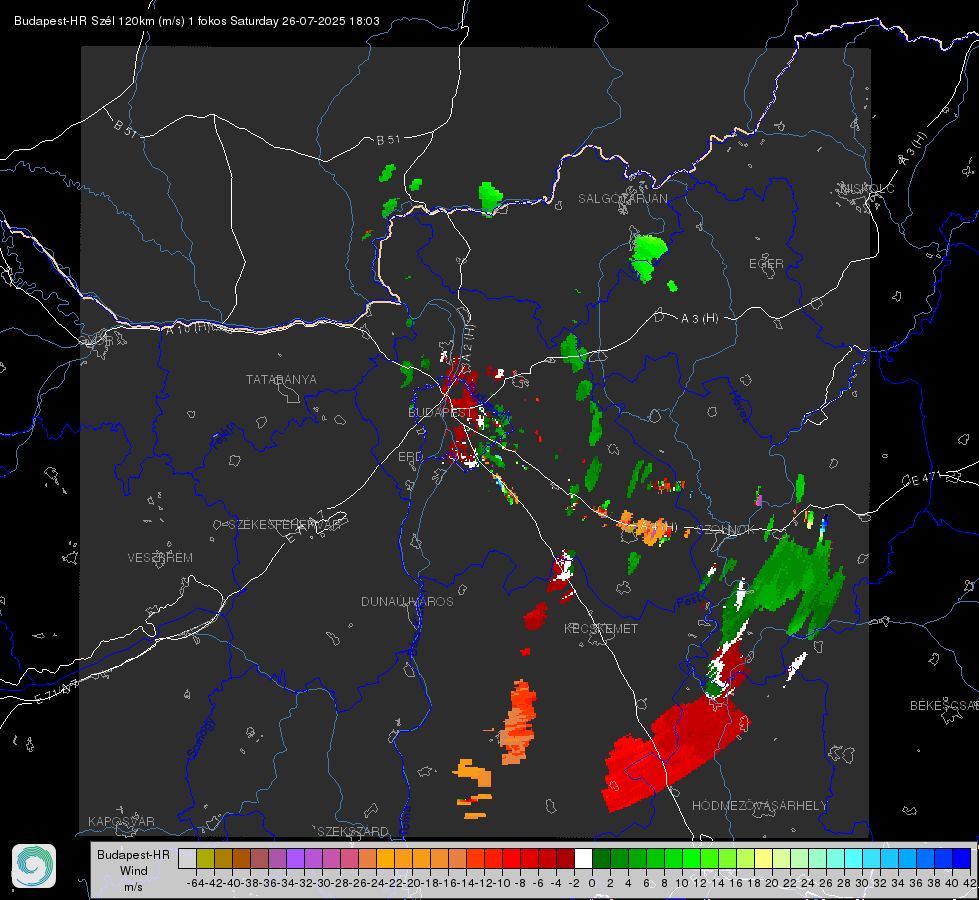Select the white zero-value legend swatch

pos(583,859)
